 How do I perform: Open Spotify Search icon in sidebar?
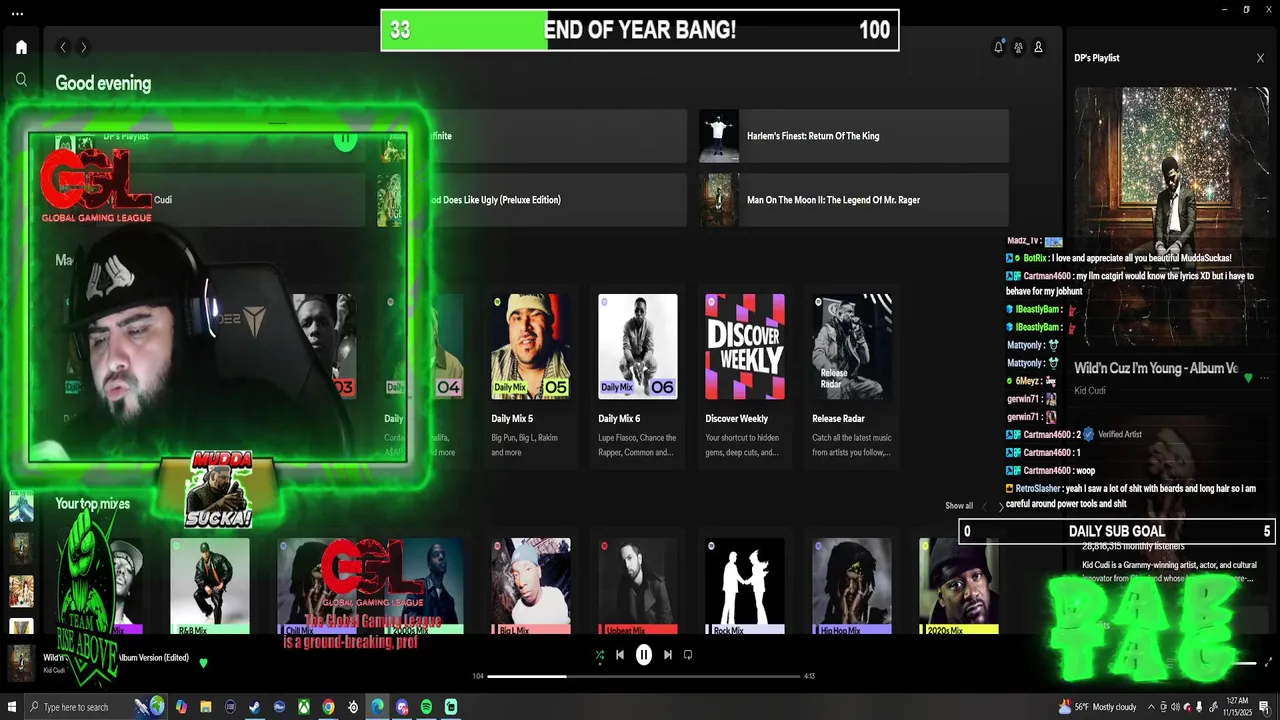[x=21, y=79]
